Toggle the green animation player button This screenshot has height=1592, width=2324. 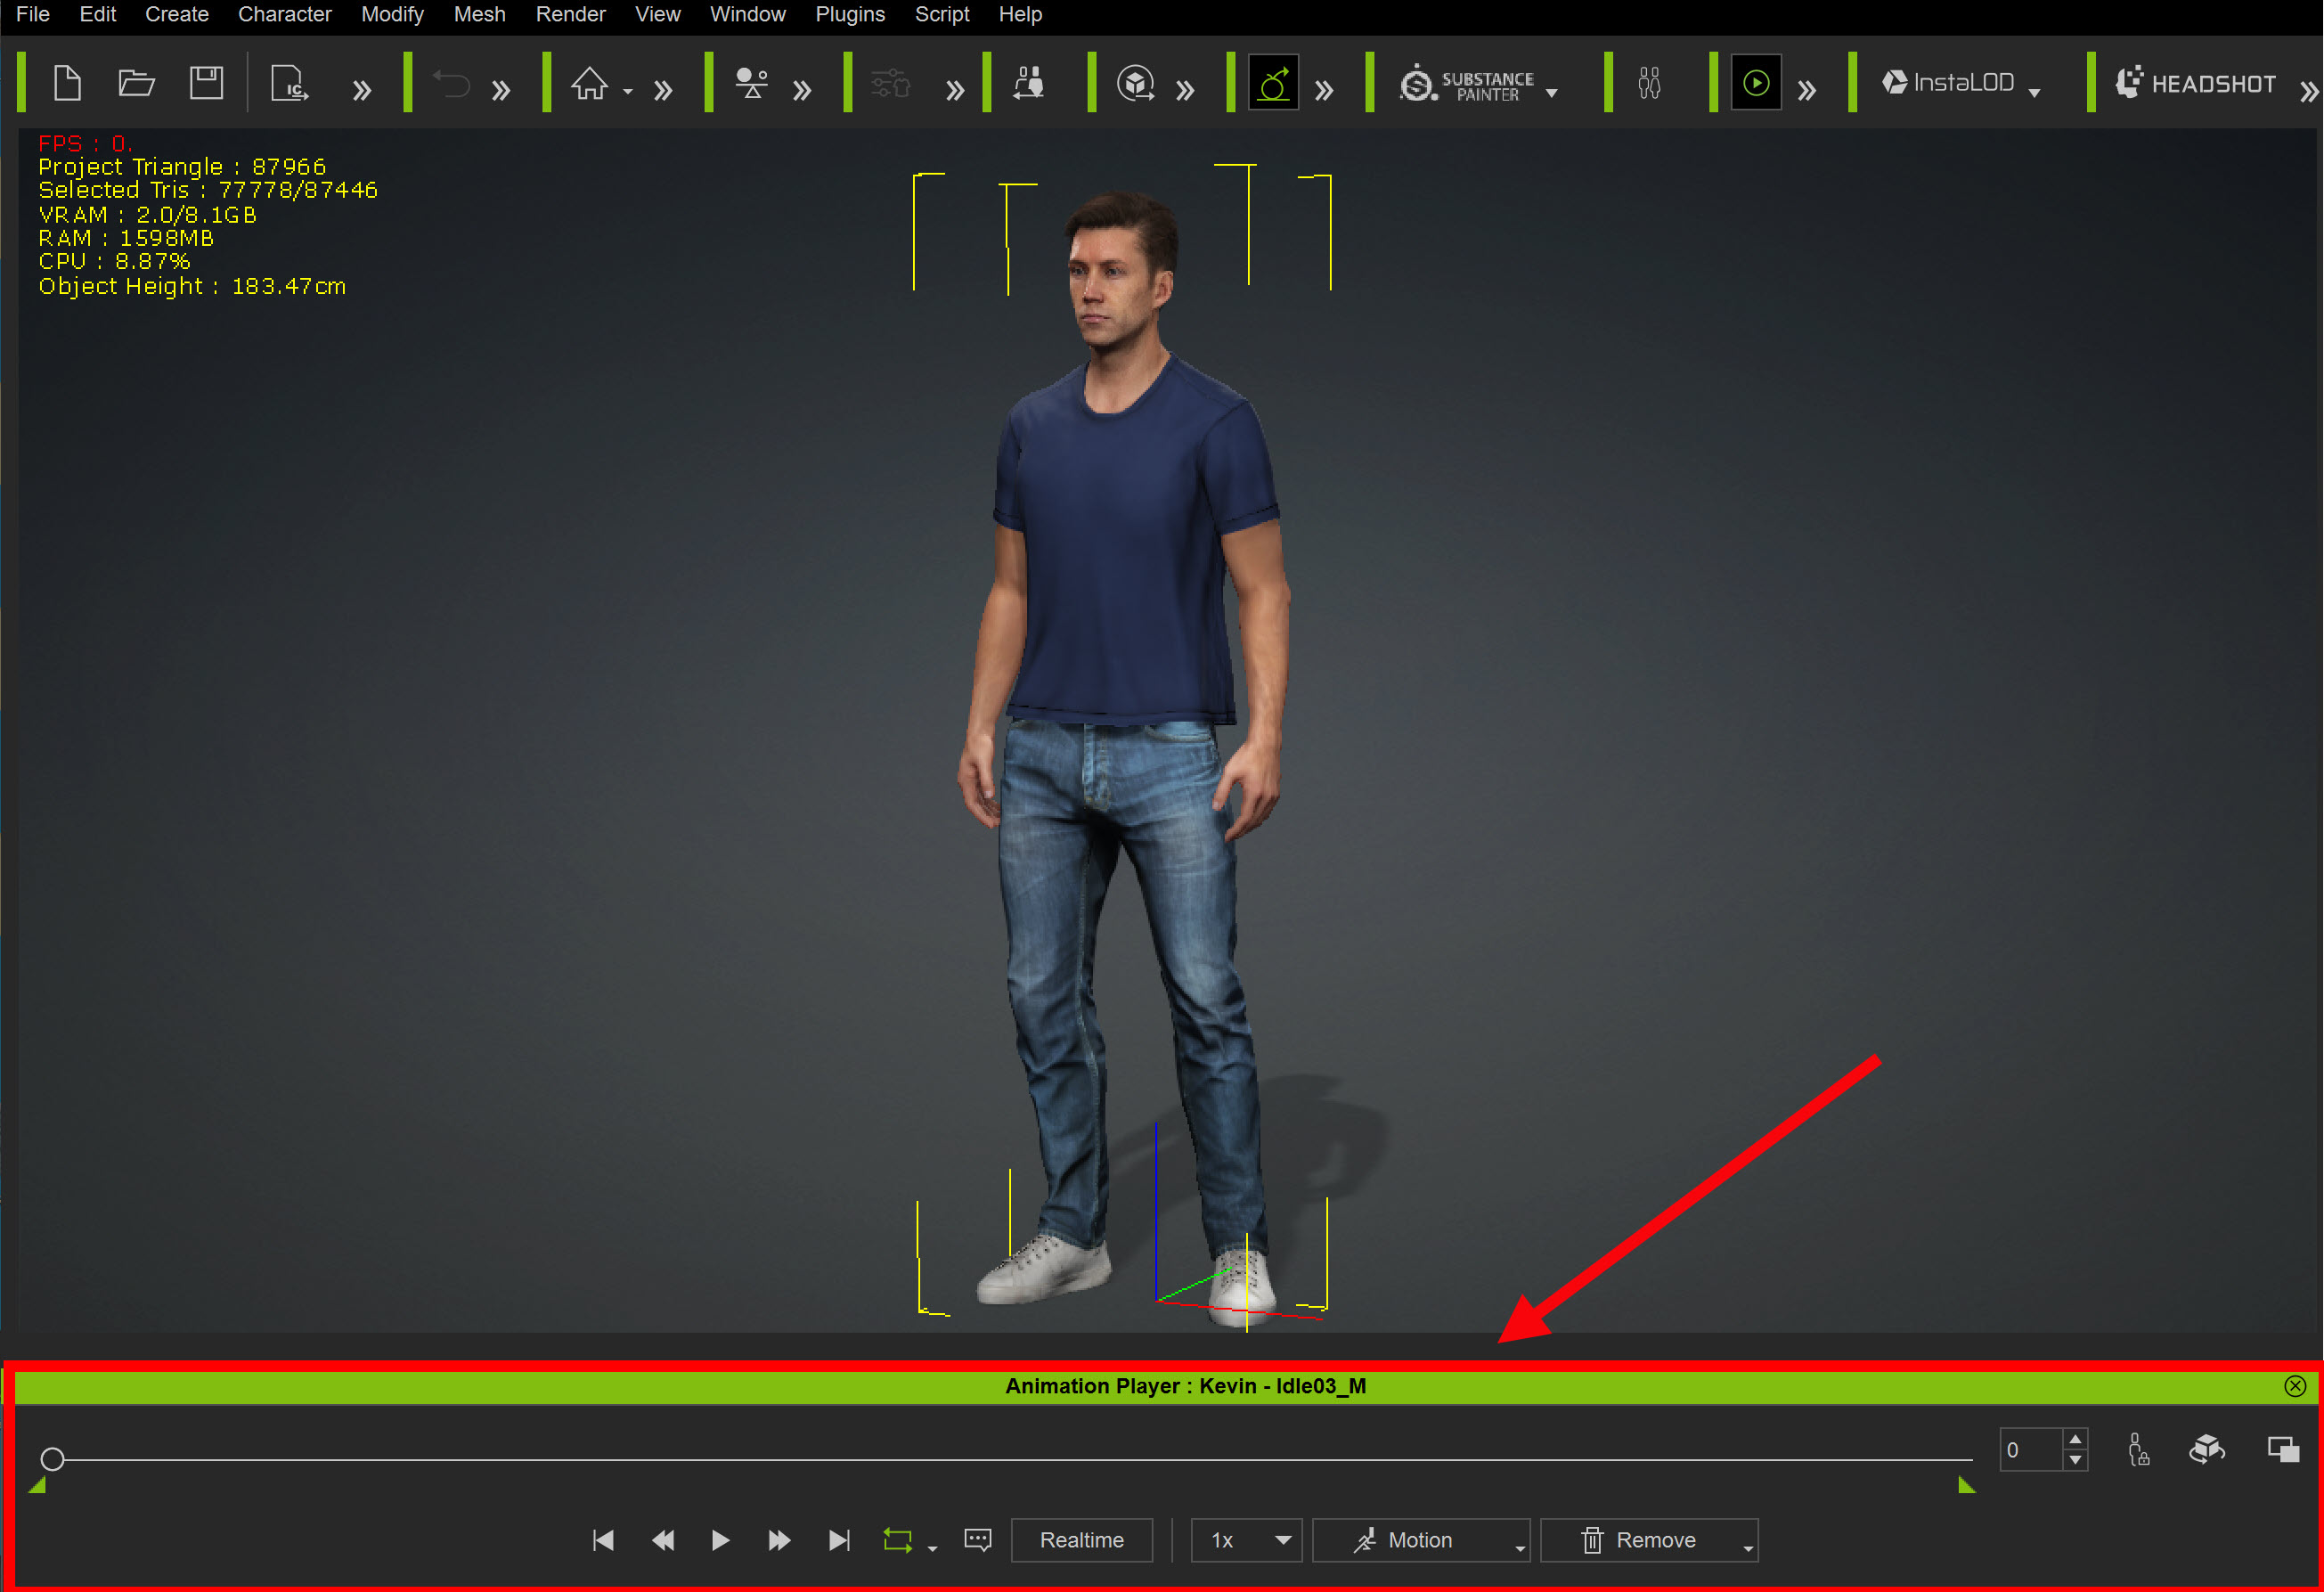[x=1756, y=83]
